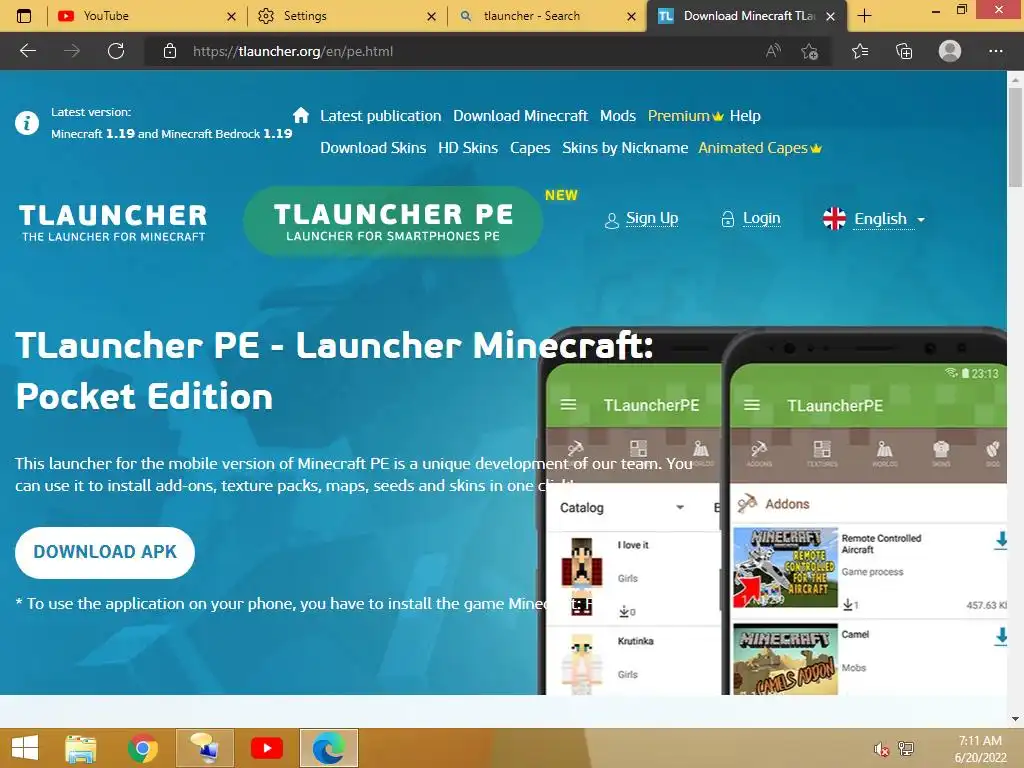Open Read aloud icon in address bar
This screenshot has height=768, width=1024.
[x=773, y=51]
